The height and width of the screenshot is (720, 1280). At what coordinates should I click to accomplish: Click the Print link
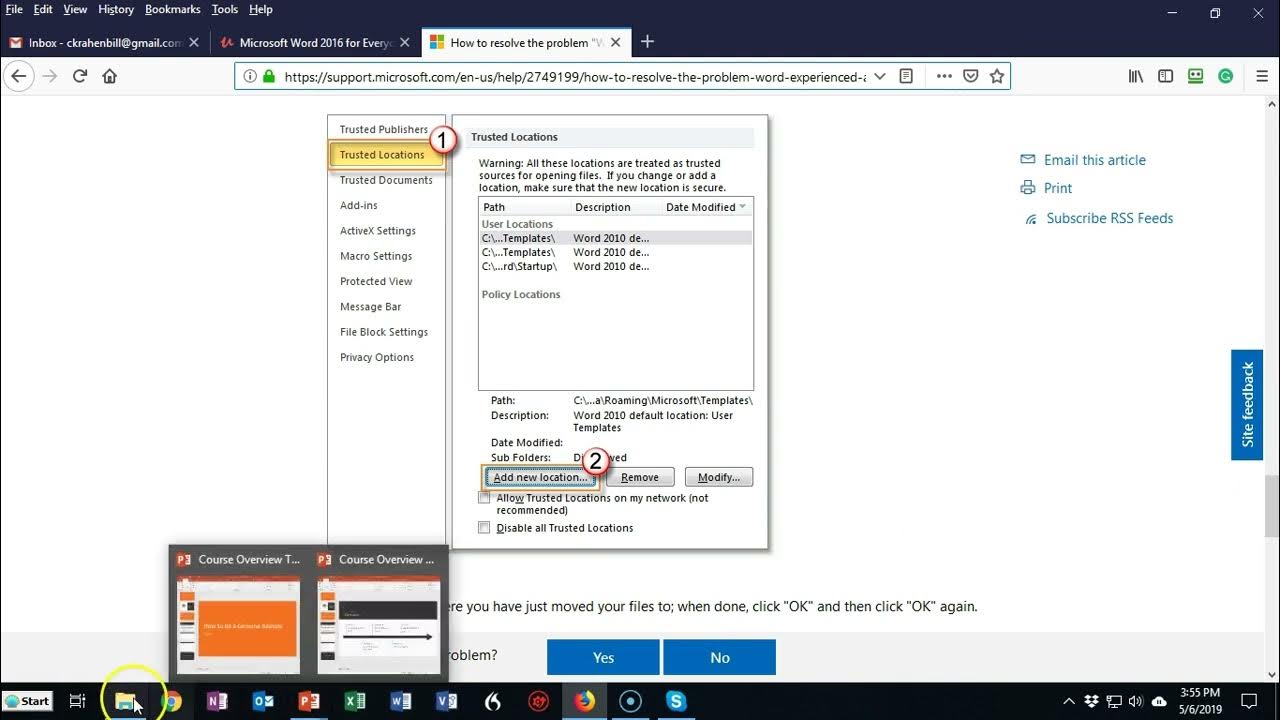1057,188
